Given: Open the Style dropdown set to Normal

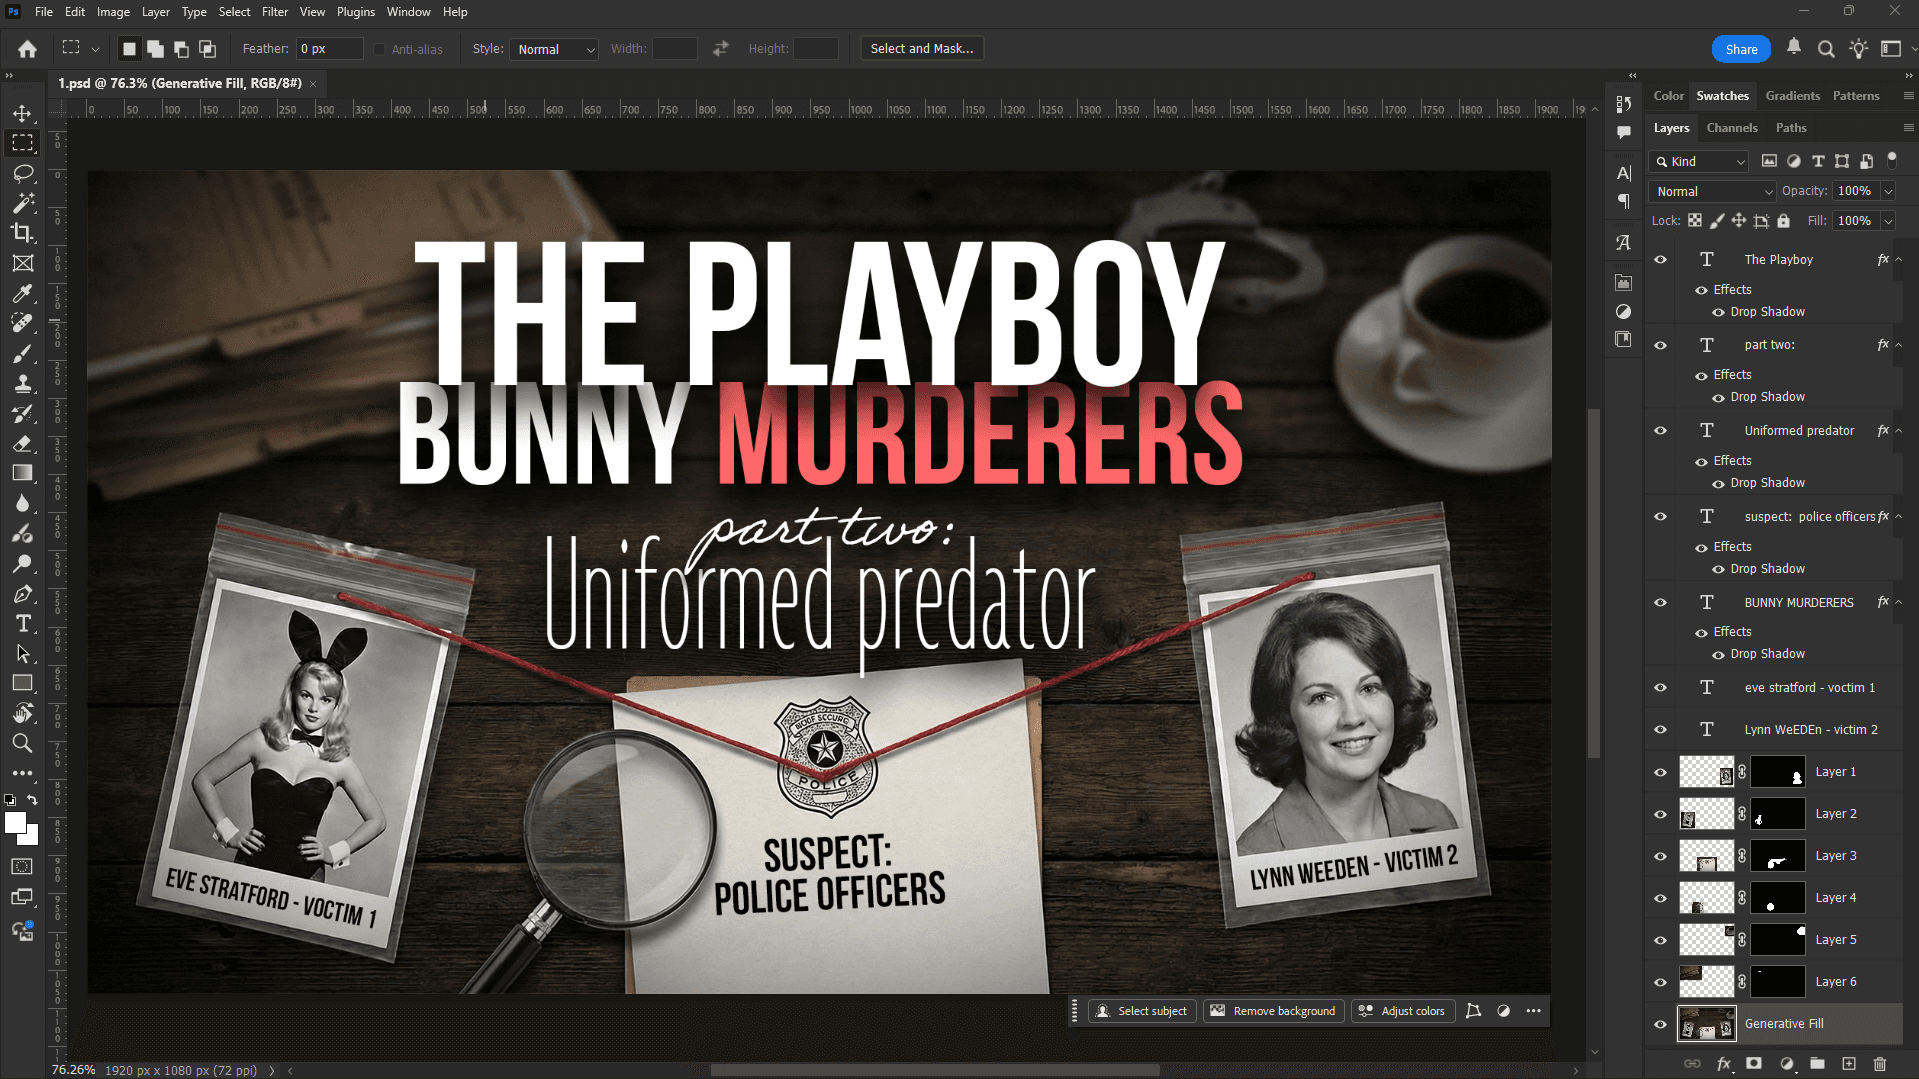Looking at the screenshot, I should [x=554, y=49].
